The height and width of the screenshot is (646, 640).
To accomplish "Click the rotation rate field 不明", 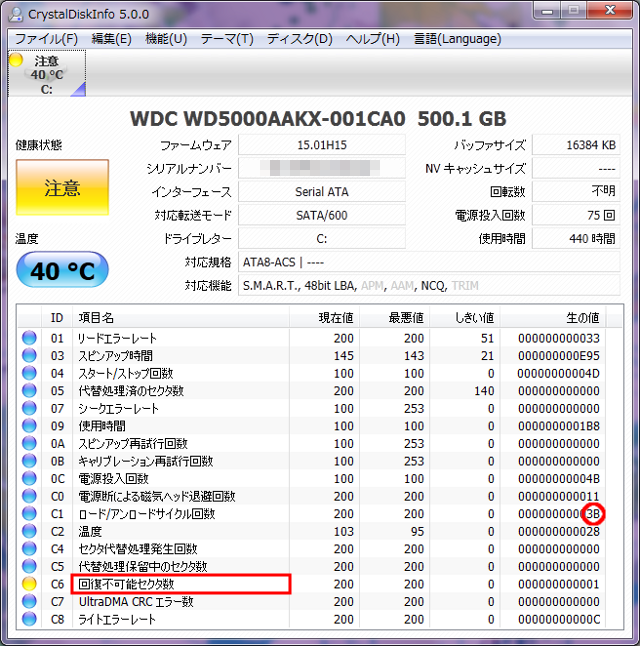I will click(x=576, y=192).
